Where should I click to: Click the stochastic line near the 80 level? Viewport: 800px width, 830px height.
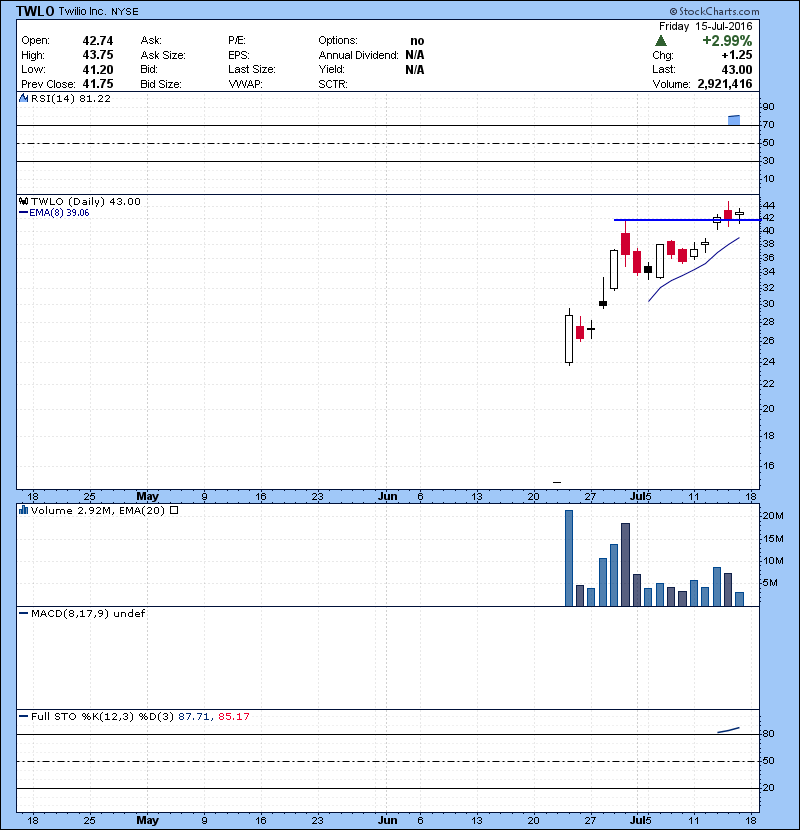[x=729, y=730]
